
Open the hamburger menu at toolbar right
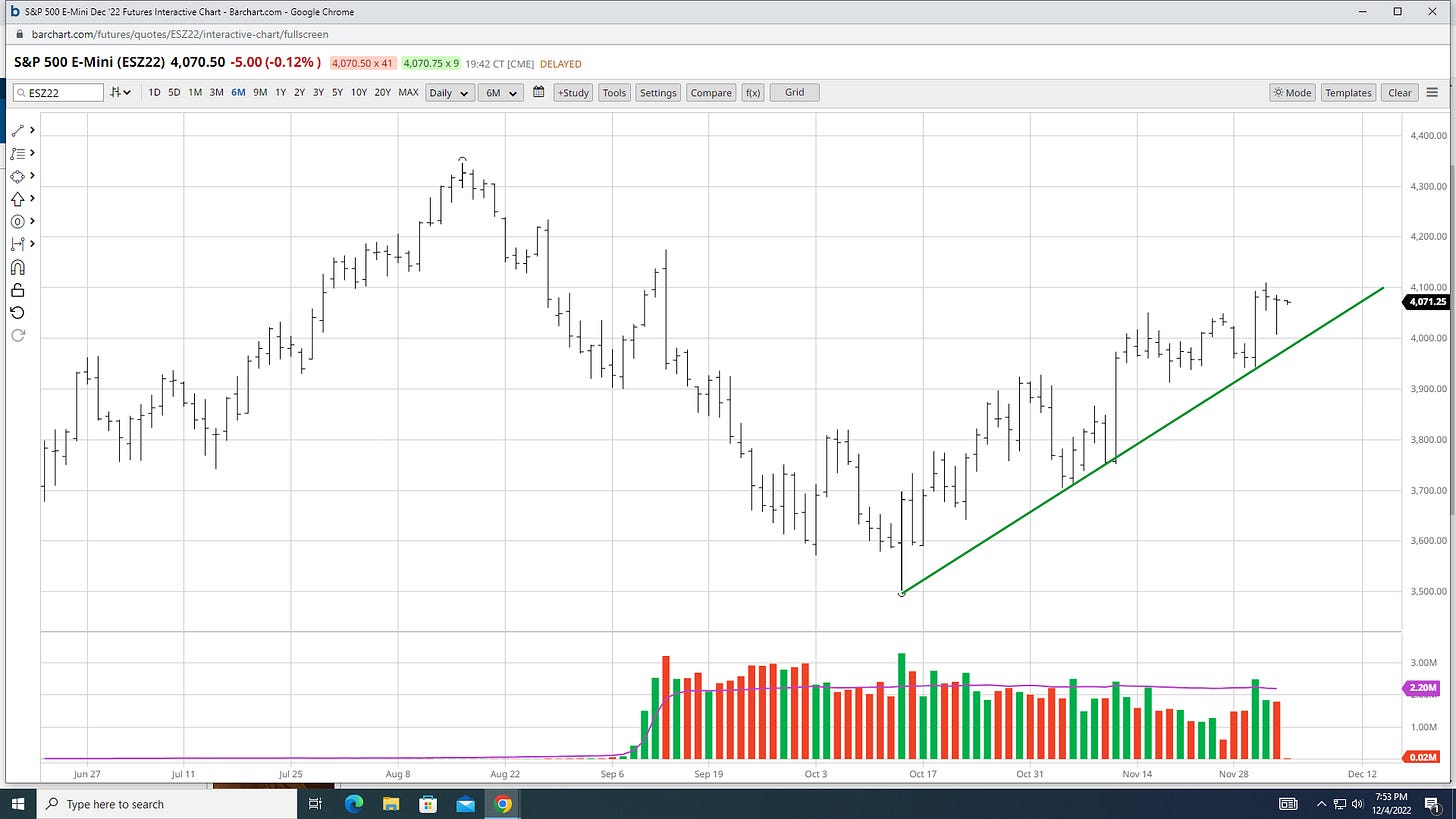pyautogui.click(x=1432, y=92)
